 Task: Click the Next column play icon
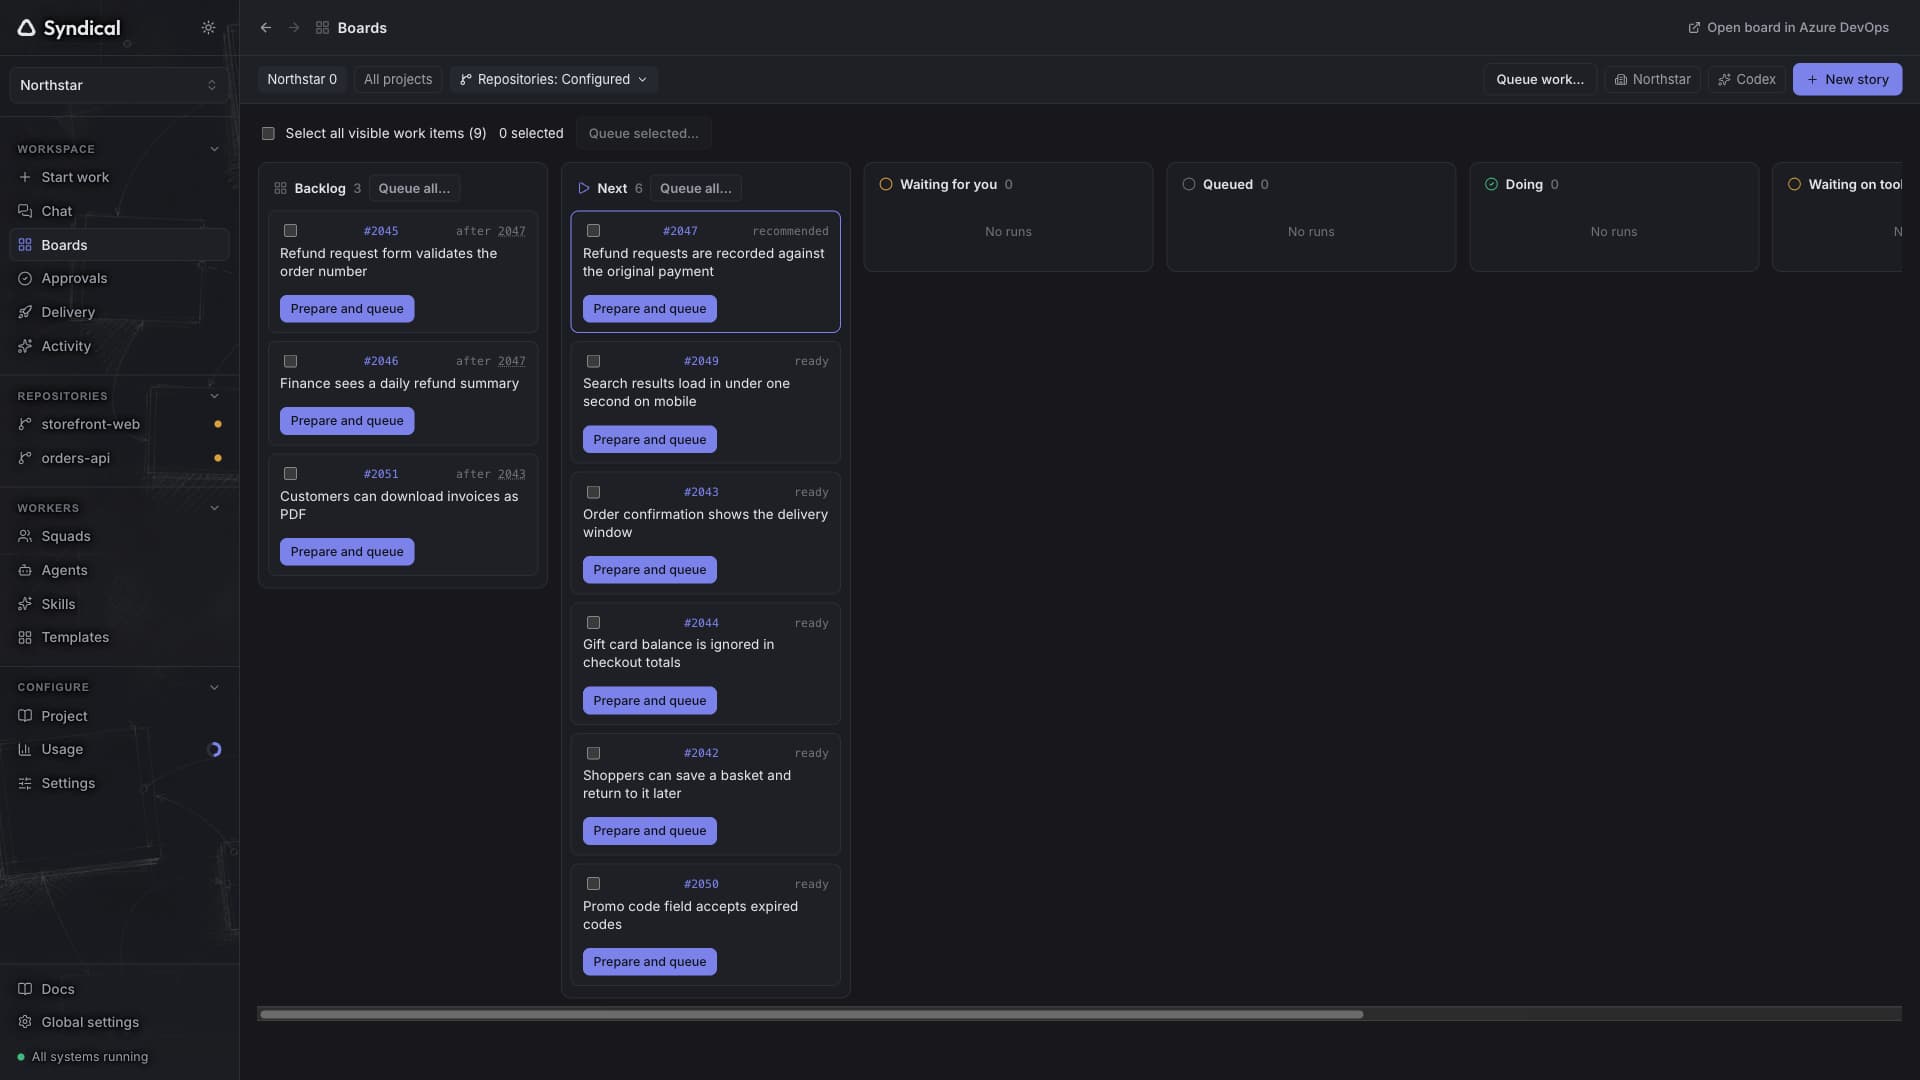tap(584, 188)
